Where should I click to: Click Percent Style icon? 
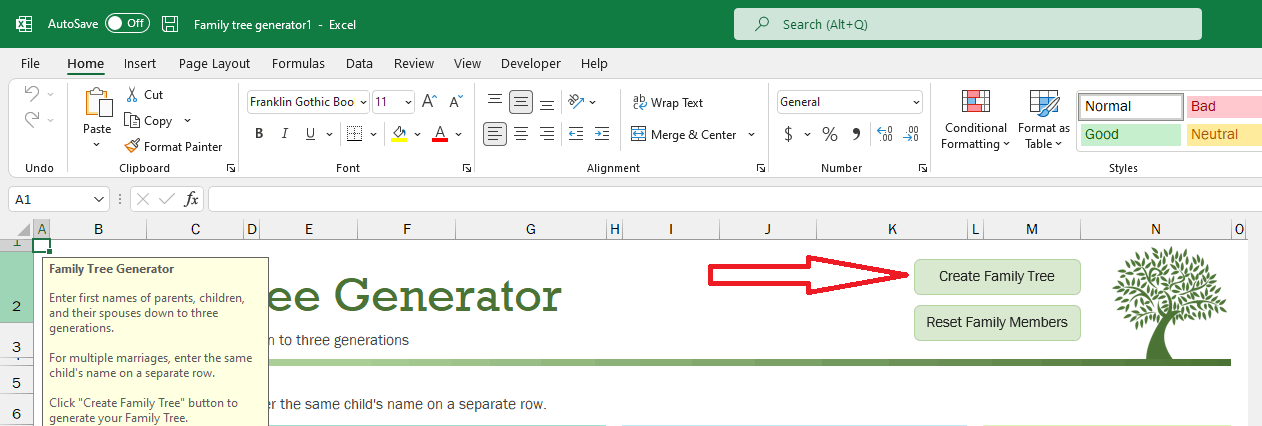point(829,134)
